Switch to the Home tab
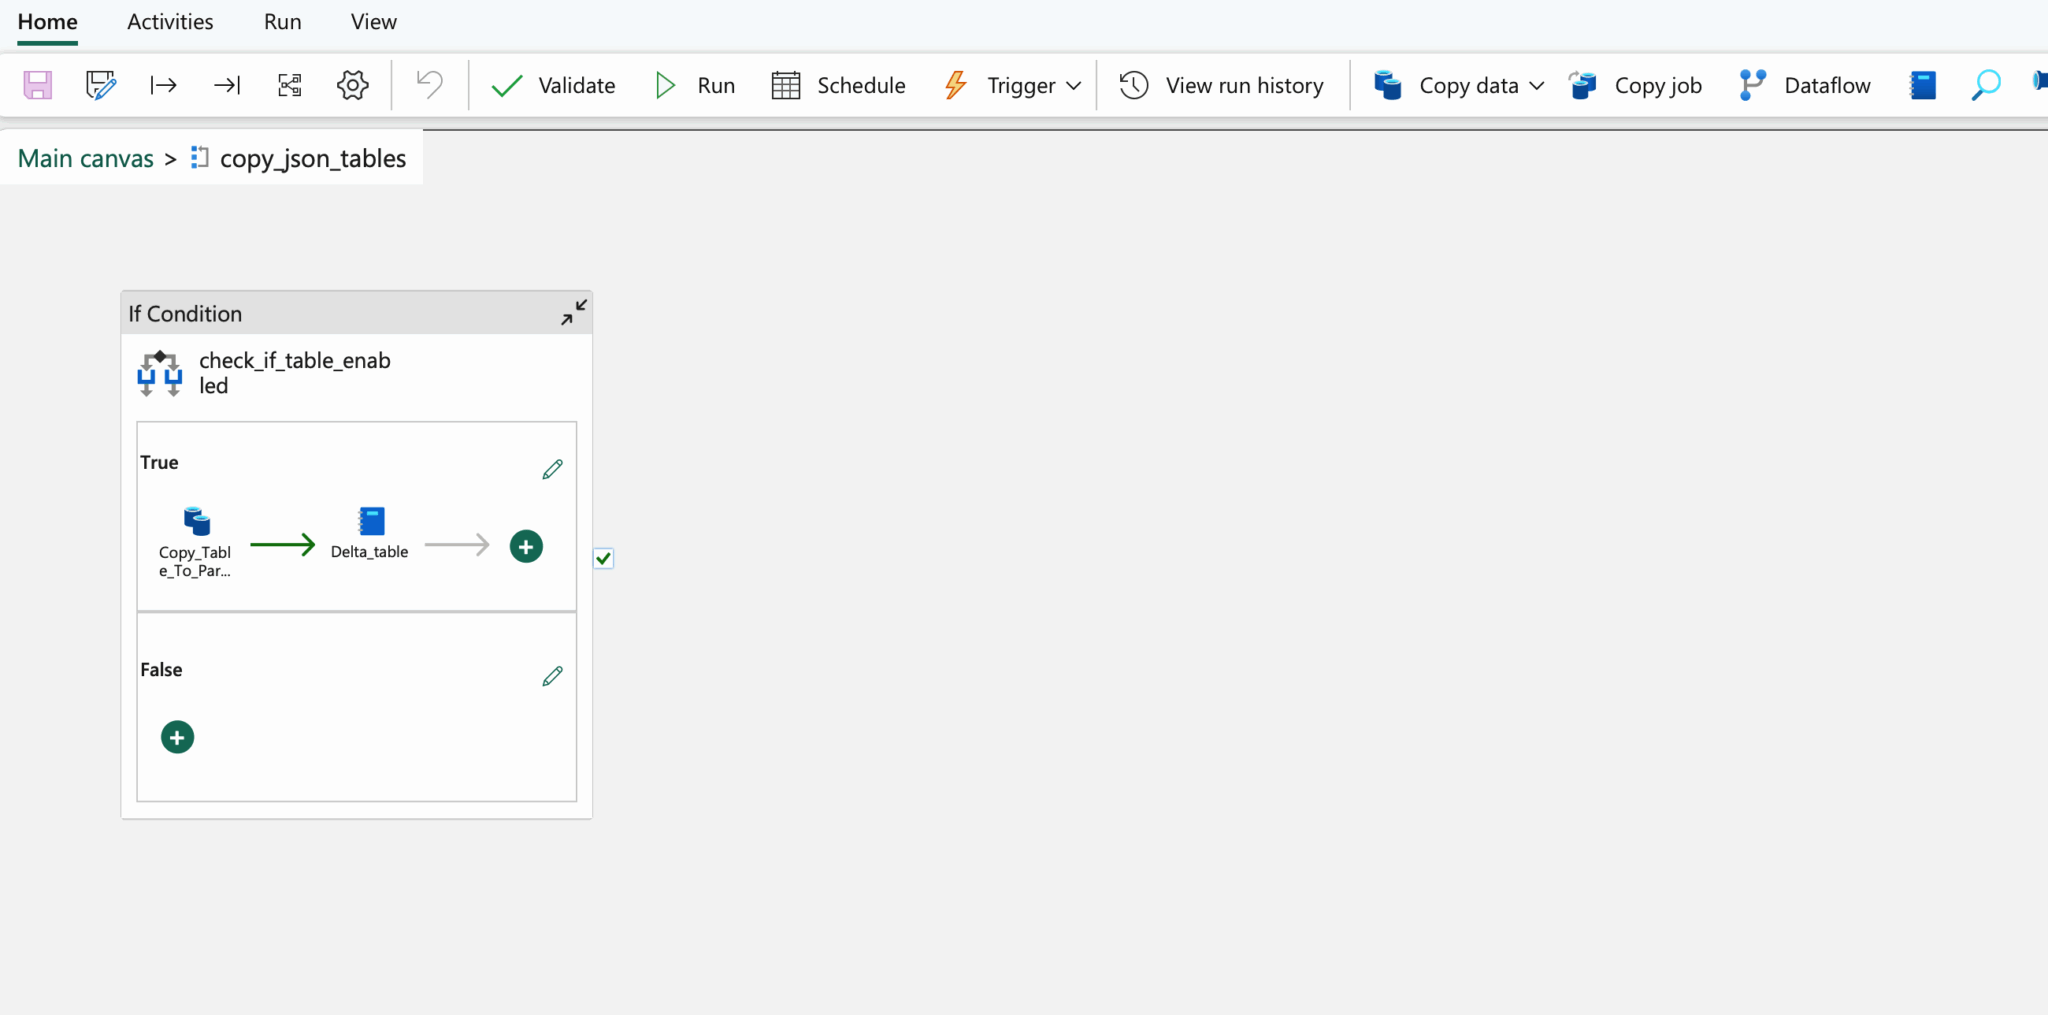 pyautogui.click(x=47, y=22)
